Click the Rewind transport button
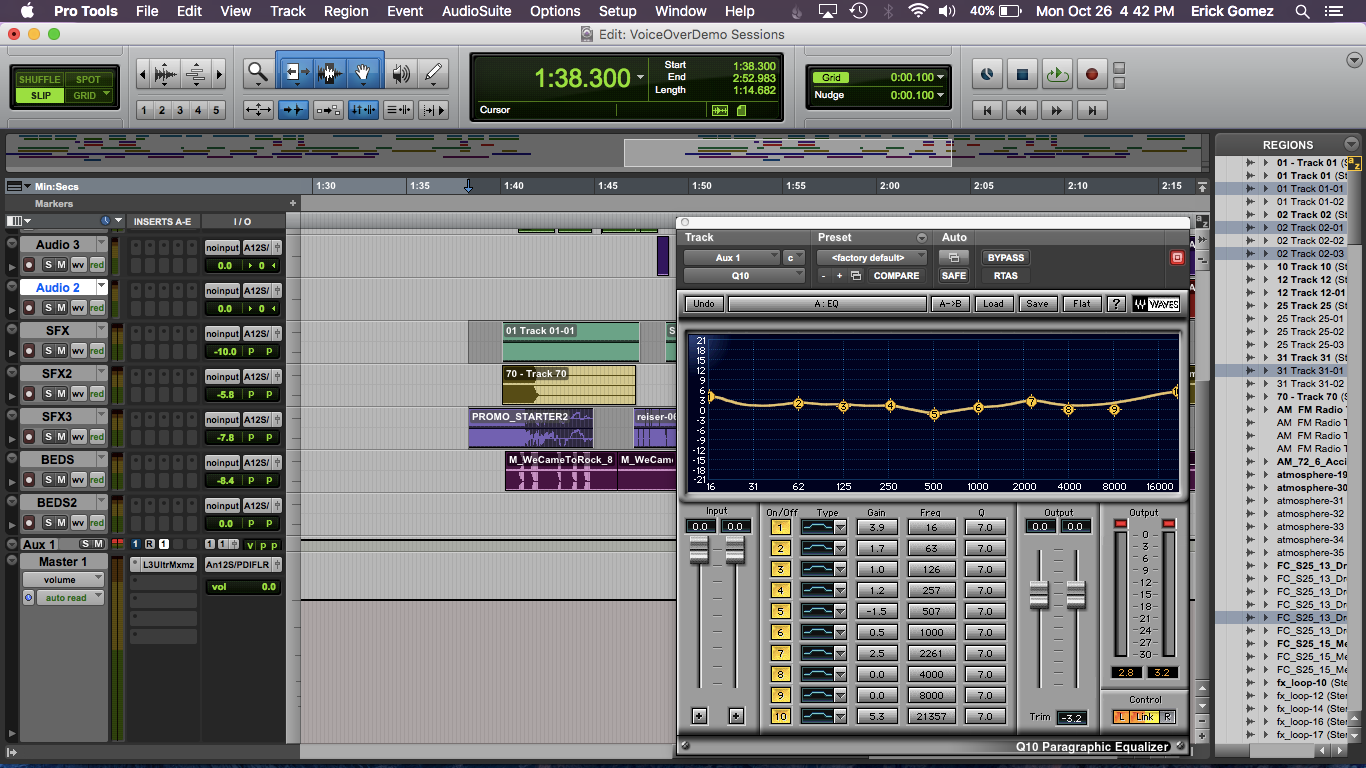Image resolution: width=1366 pixels, height=768 pixels. pos(1022,111)
